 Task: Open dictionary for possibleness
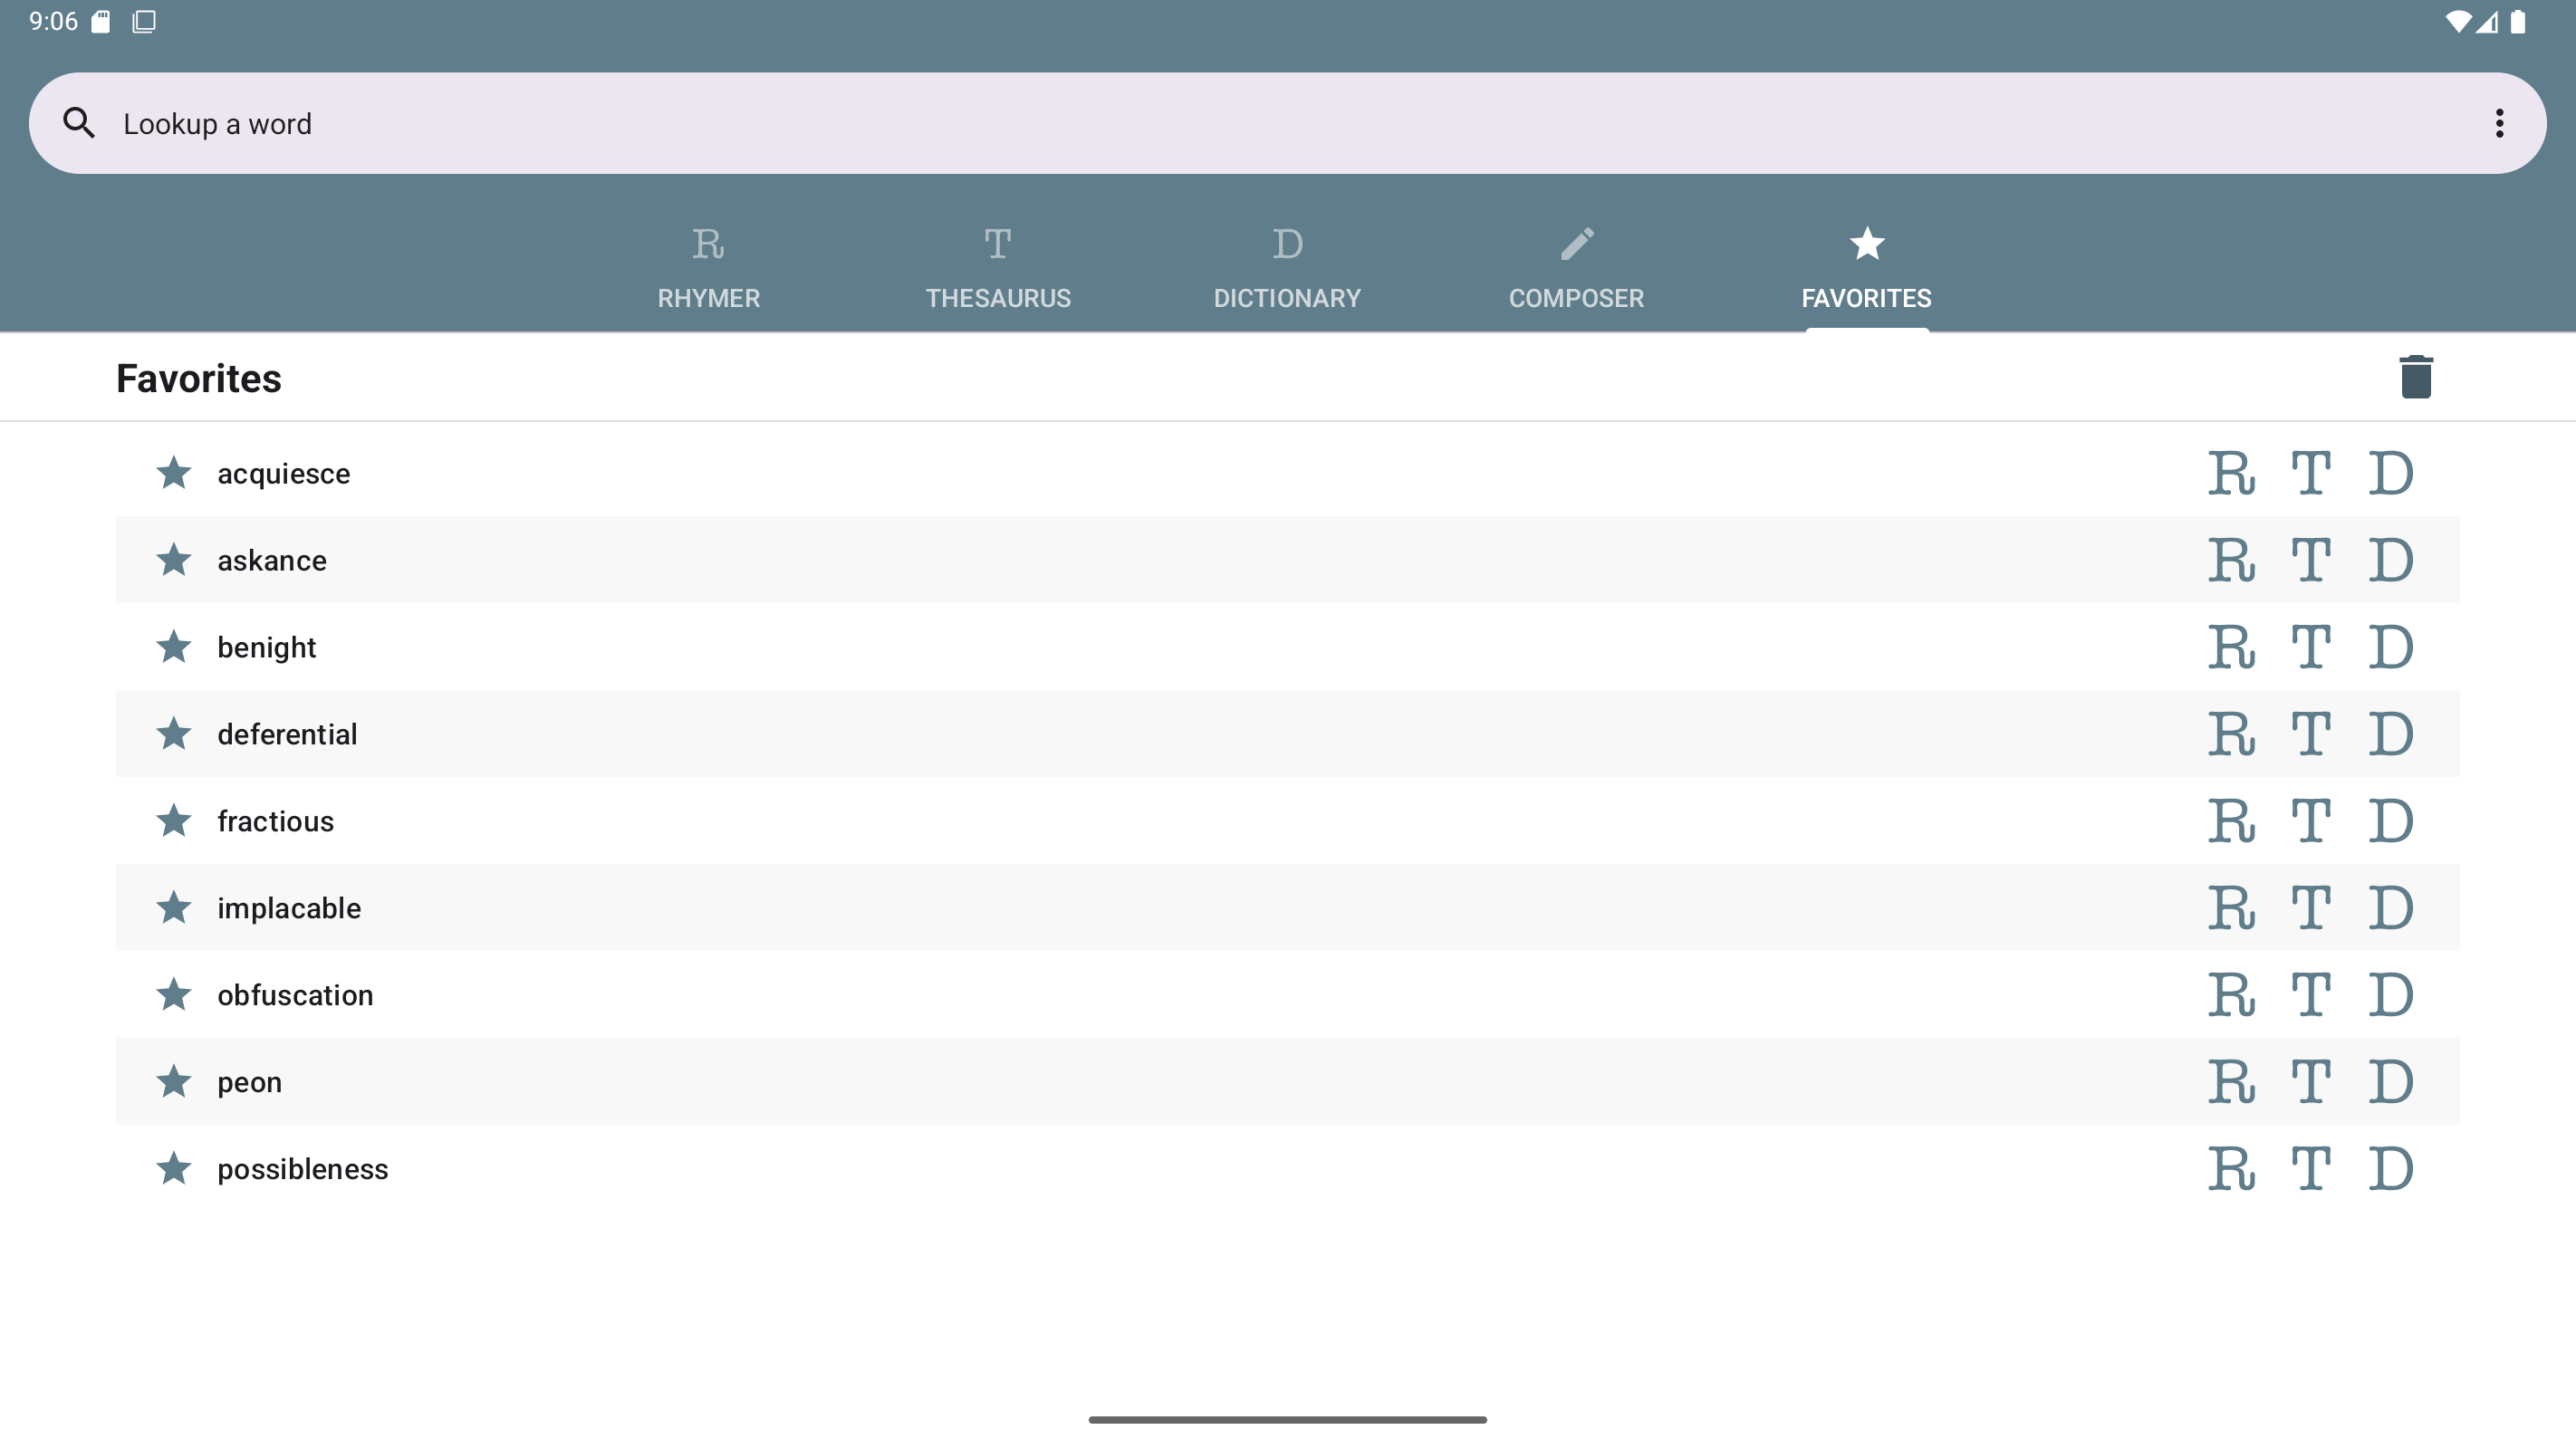[2391, 1169]
